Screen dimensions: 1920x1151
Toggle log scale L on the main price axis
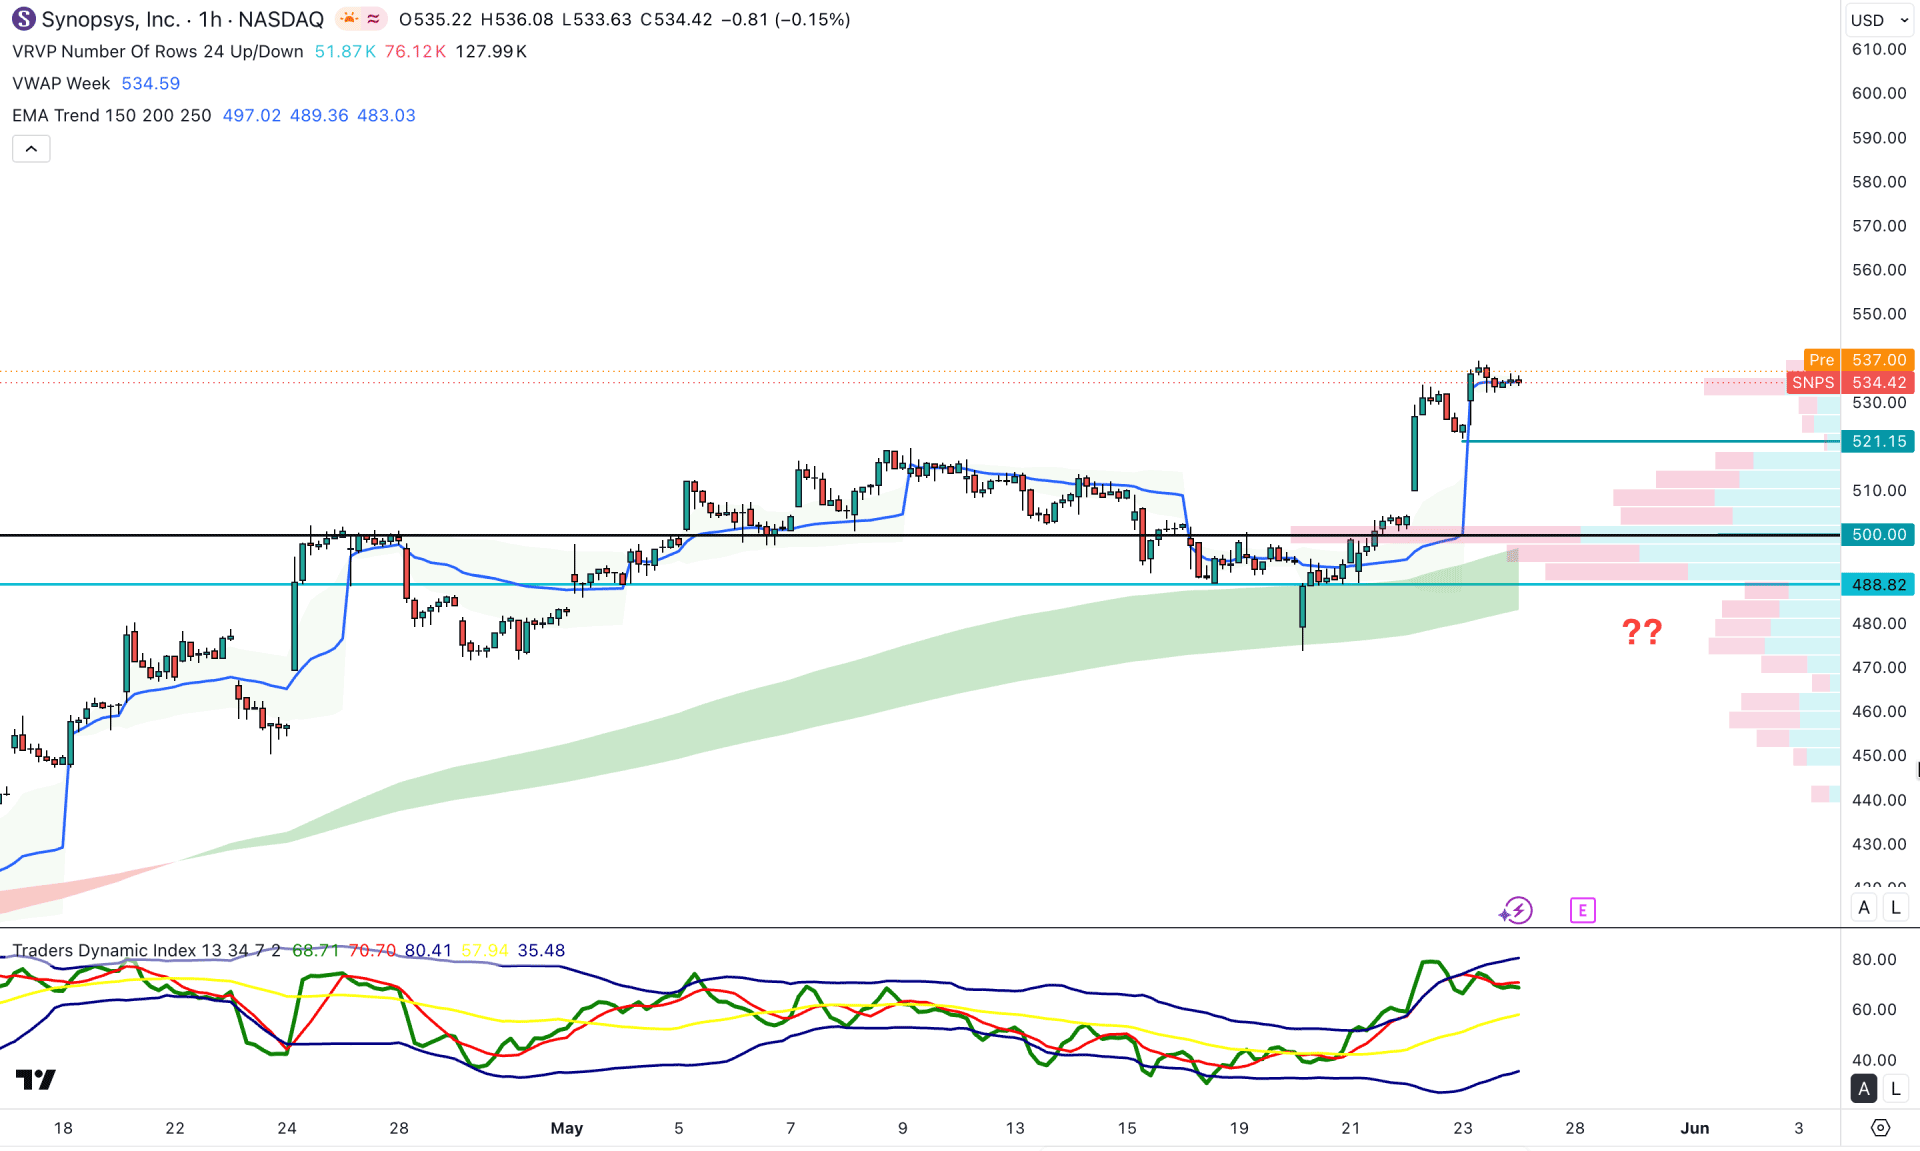tap(1895, 908)
